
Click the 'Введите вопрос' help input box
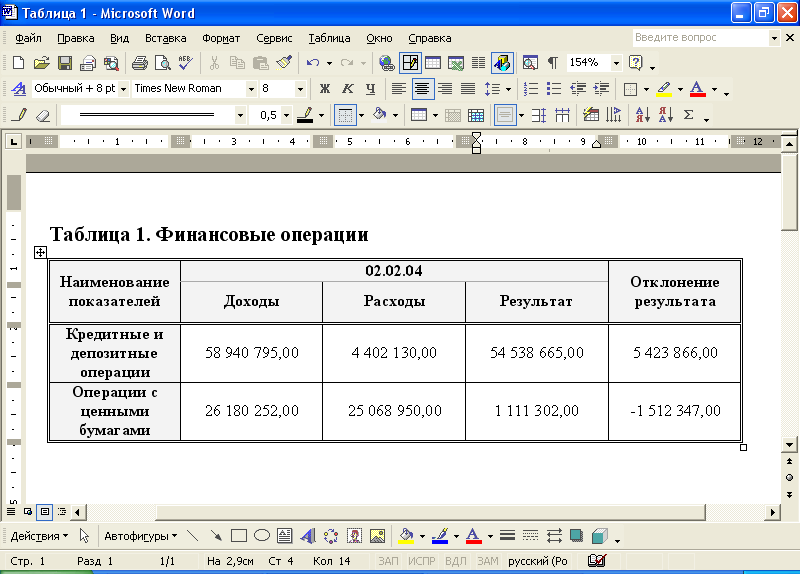point(698,38)
